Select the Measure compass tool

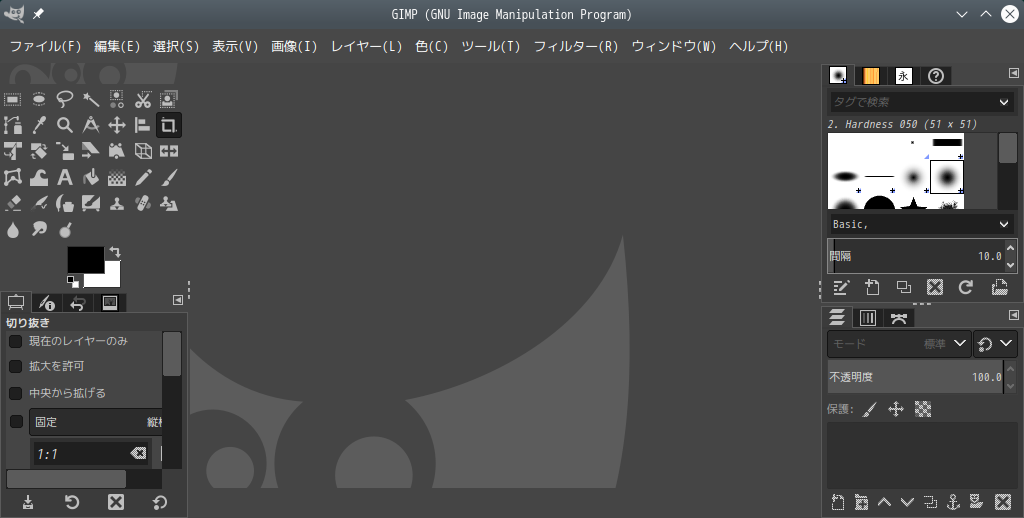91,125
